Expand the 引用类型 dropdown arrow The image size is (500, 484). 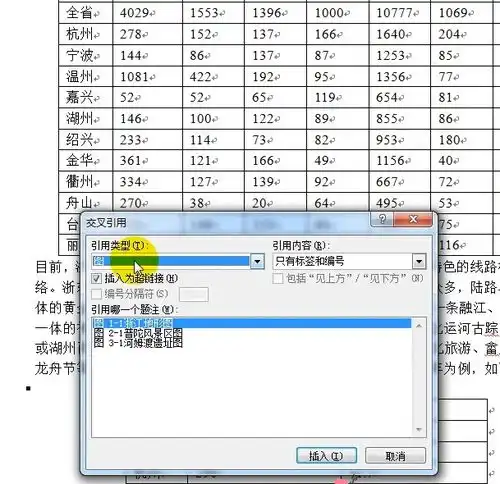click(x=257, y=261)
